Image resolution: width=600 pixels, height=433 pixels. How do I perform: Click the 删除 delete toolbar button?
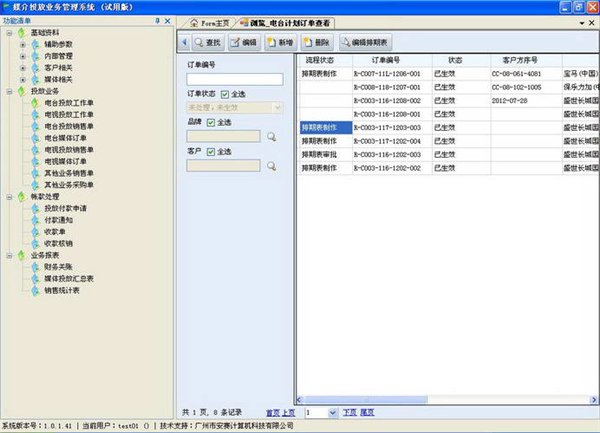(x=316, y=43)
